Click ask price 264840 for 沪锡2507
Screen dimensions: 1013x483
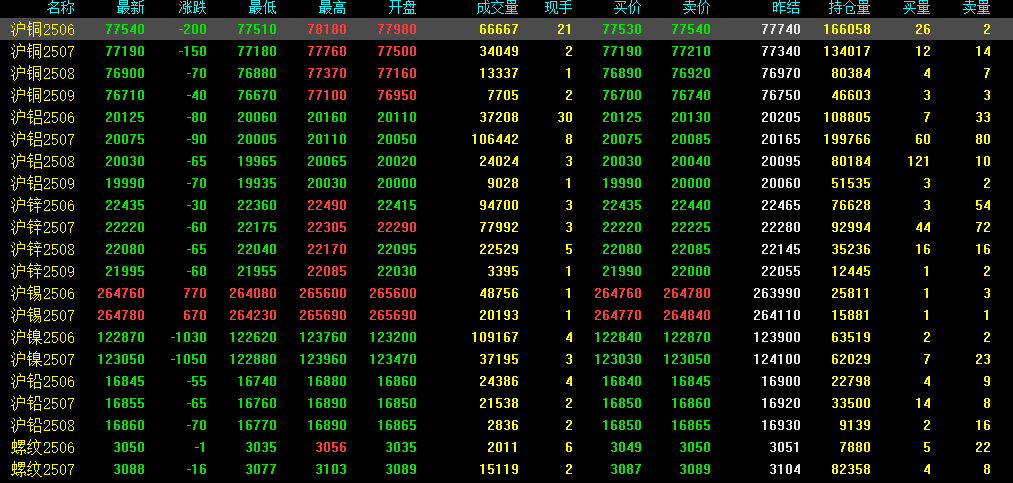pyautogui.click(x=687, y=315)
